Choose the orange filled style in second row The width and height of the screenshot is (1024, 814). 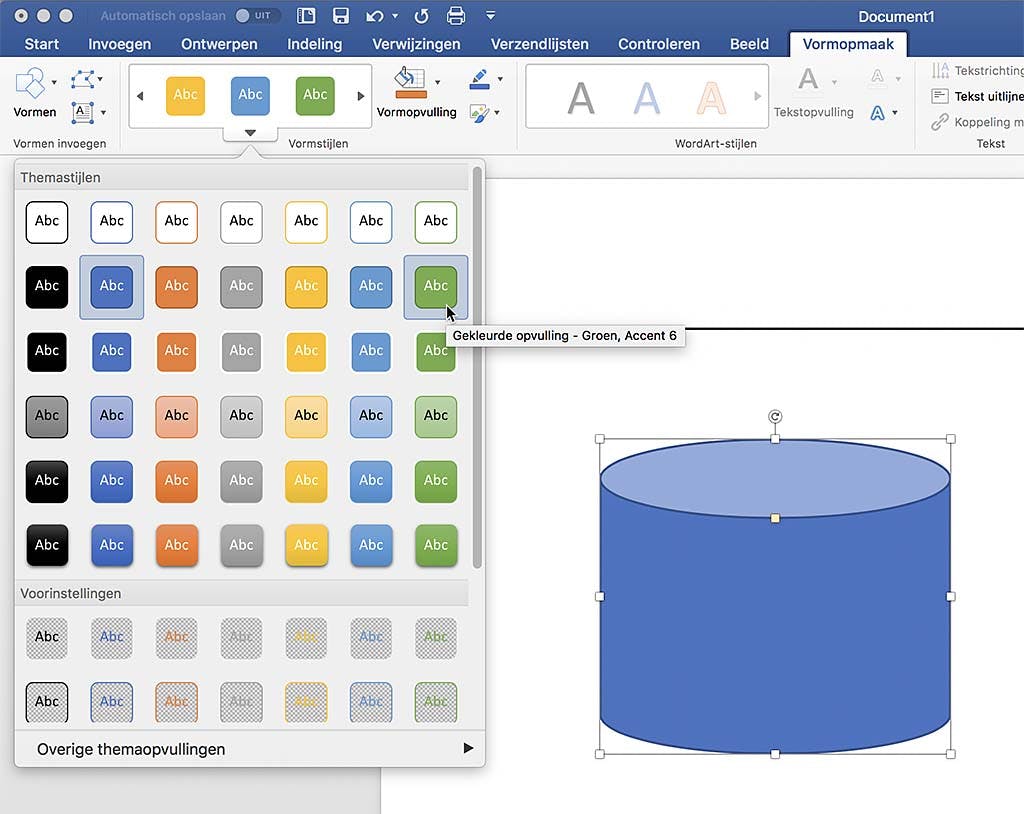click(x=177, y=286)
